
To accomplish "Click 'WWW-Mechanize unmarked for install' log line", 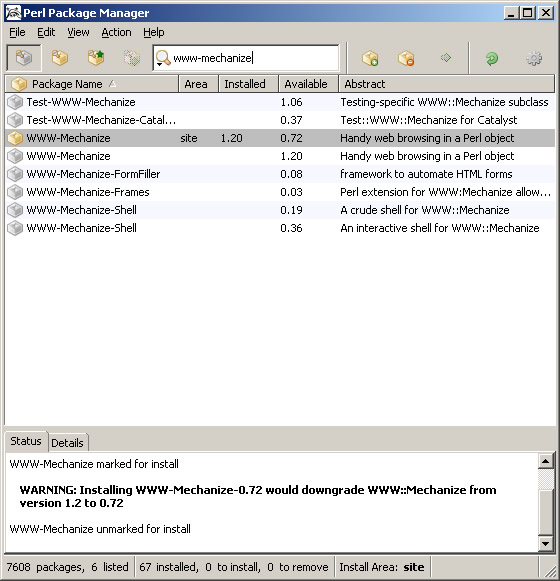I will 100,529.
